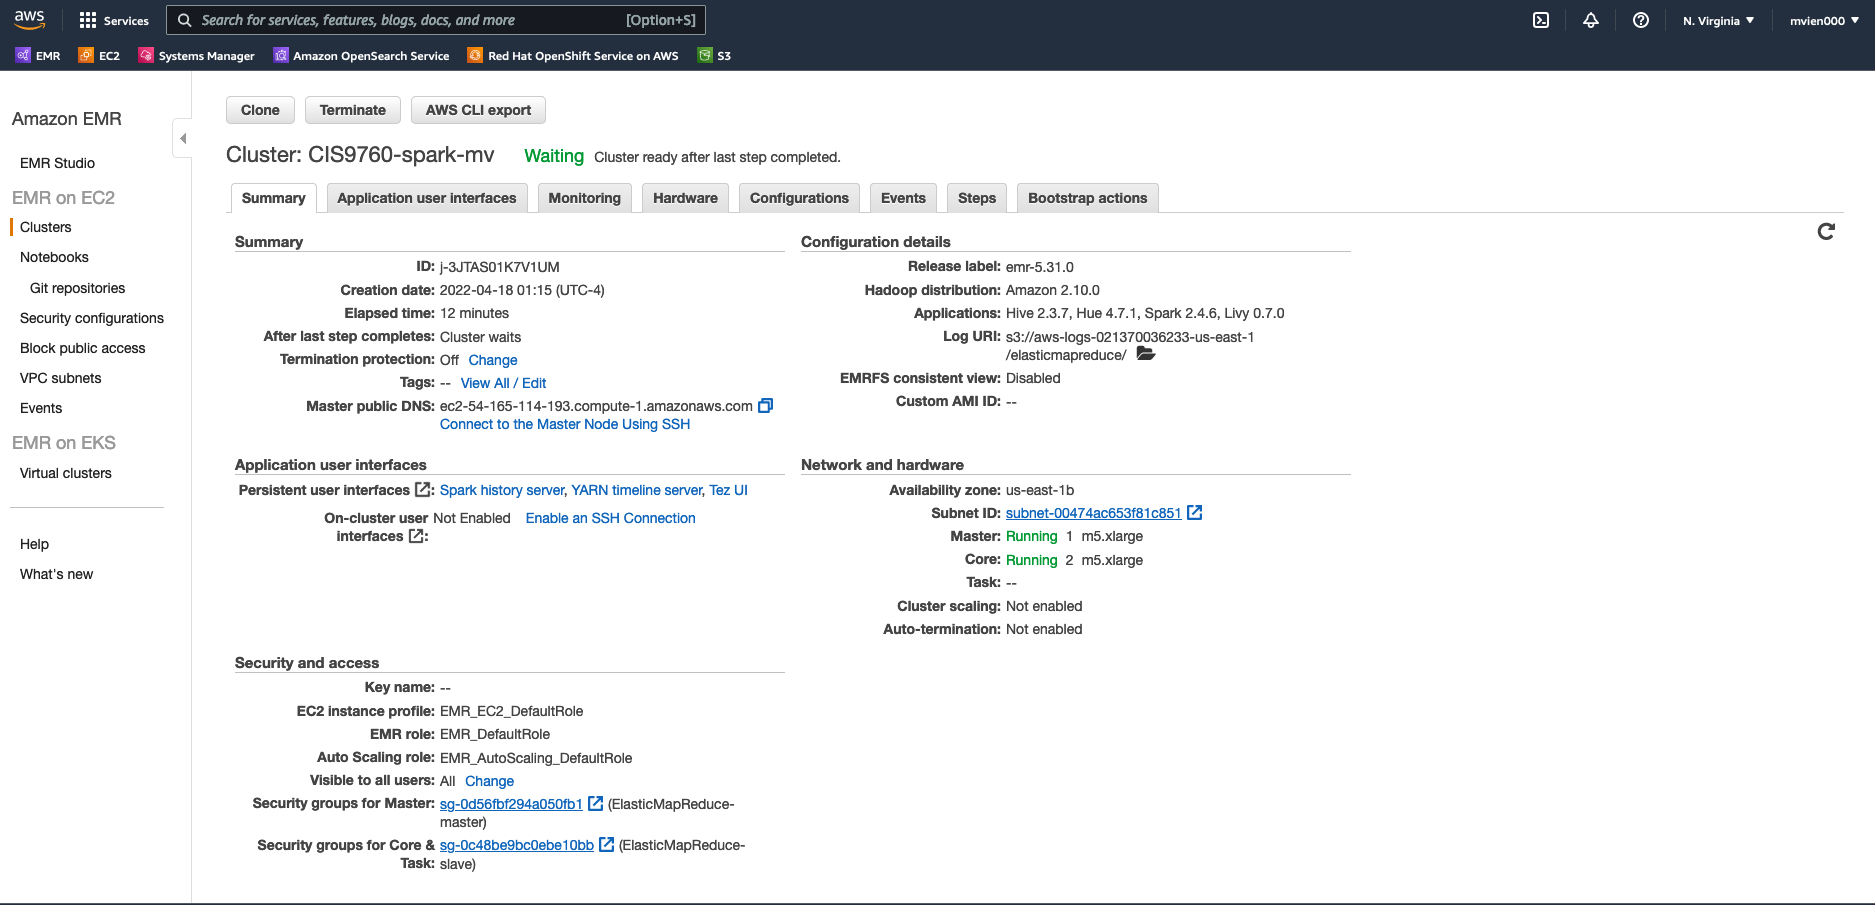Screen dimensions: 1875x905
Task: Open the Monitoring tab
Action: [x=585, y=198]
